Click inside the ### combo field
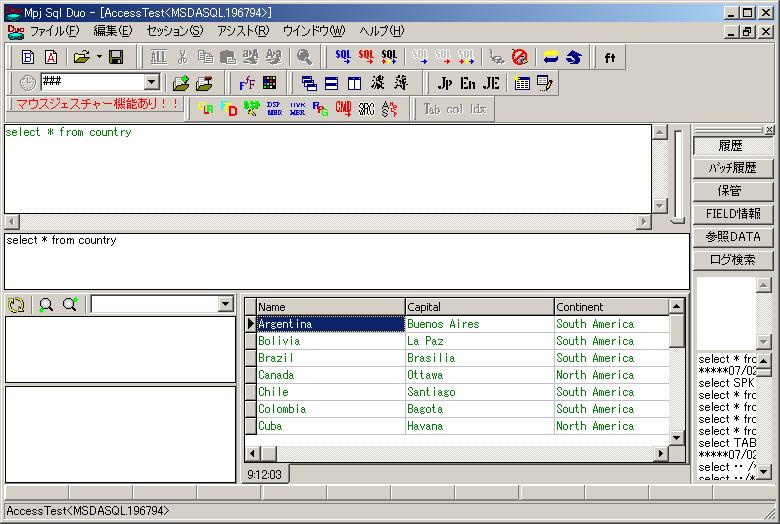 (x=93, y=82)
